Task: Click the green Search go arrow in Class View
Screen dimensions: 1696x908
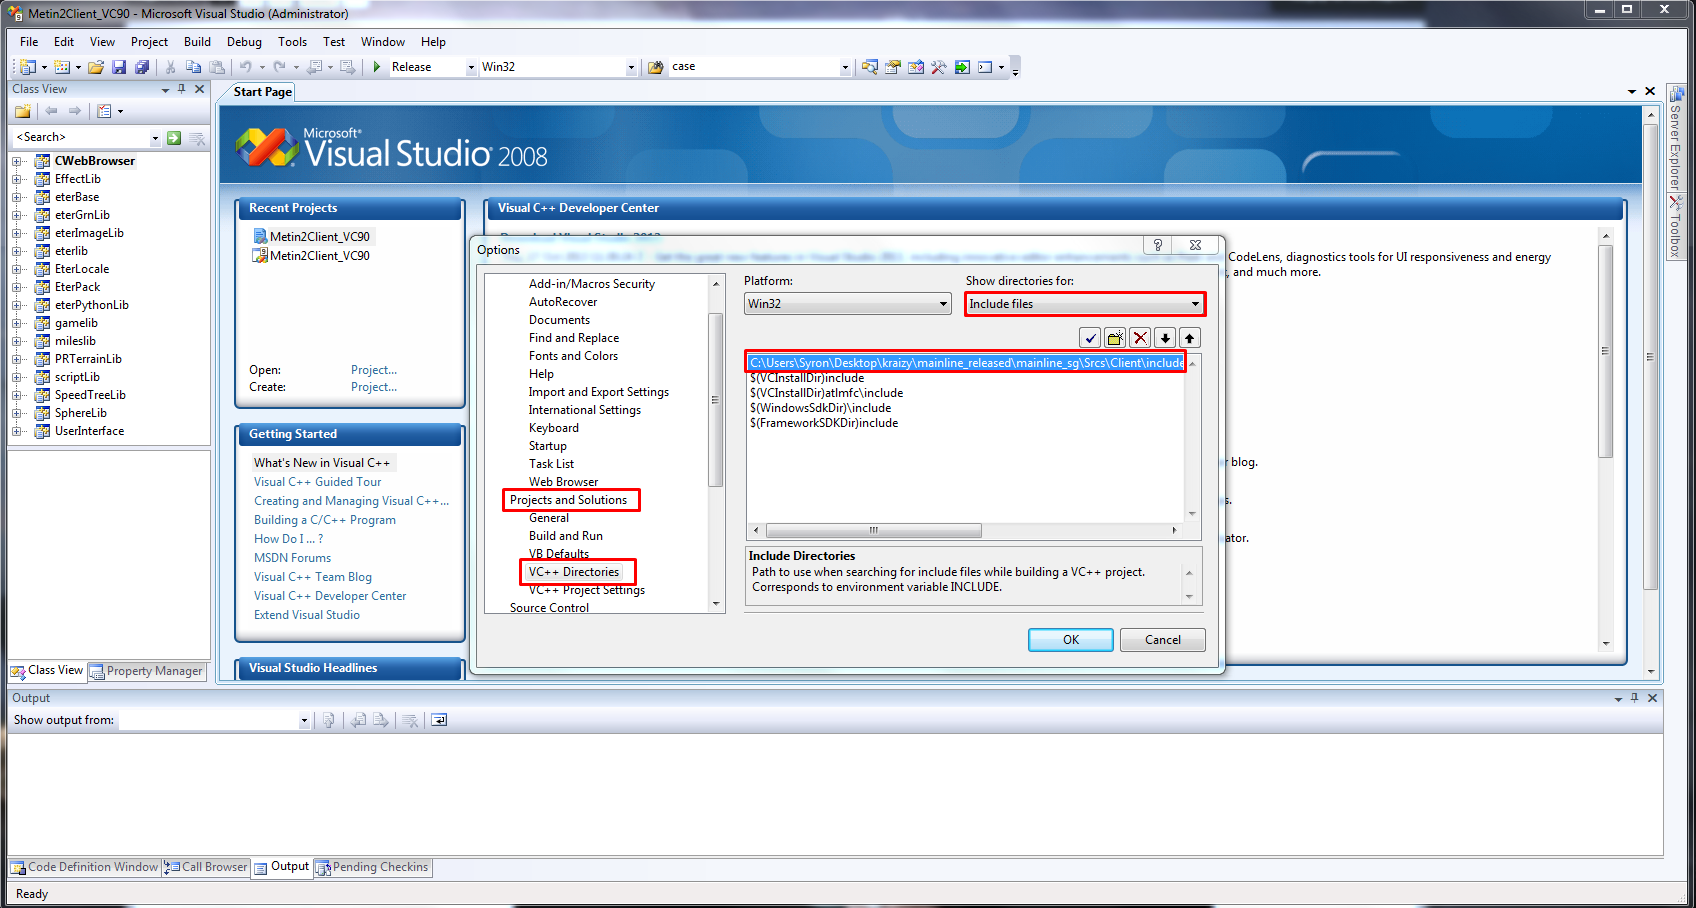Action: 174,138
